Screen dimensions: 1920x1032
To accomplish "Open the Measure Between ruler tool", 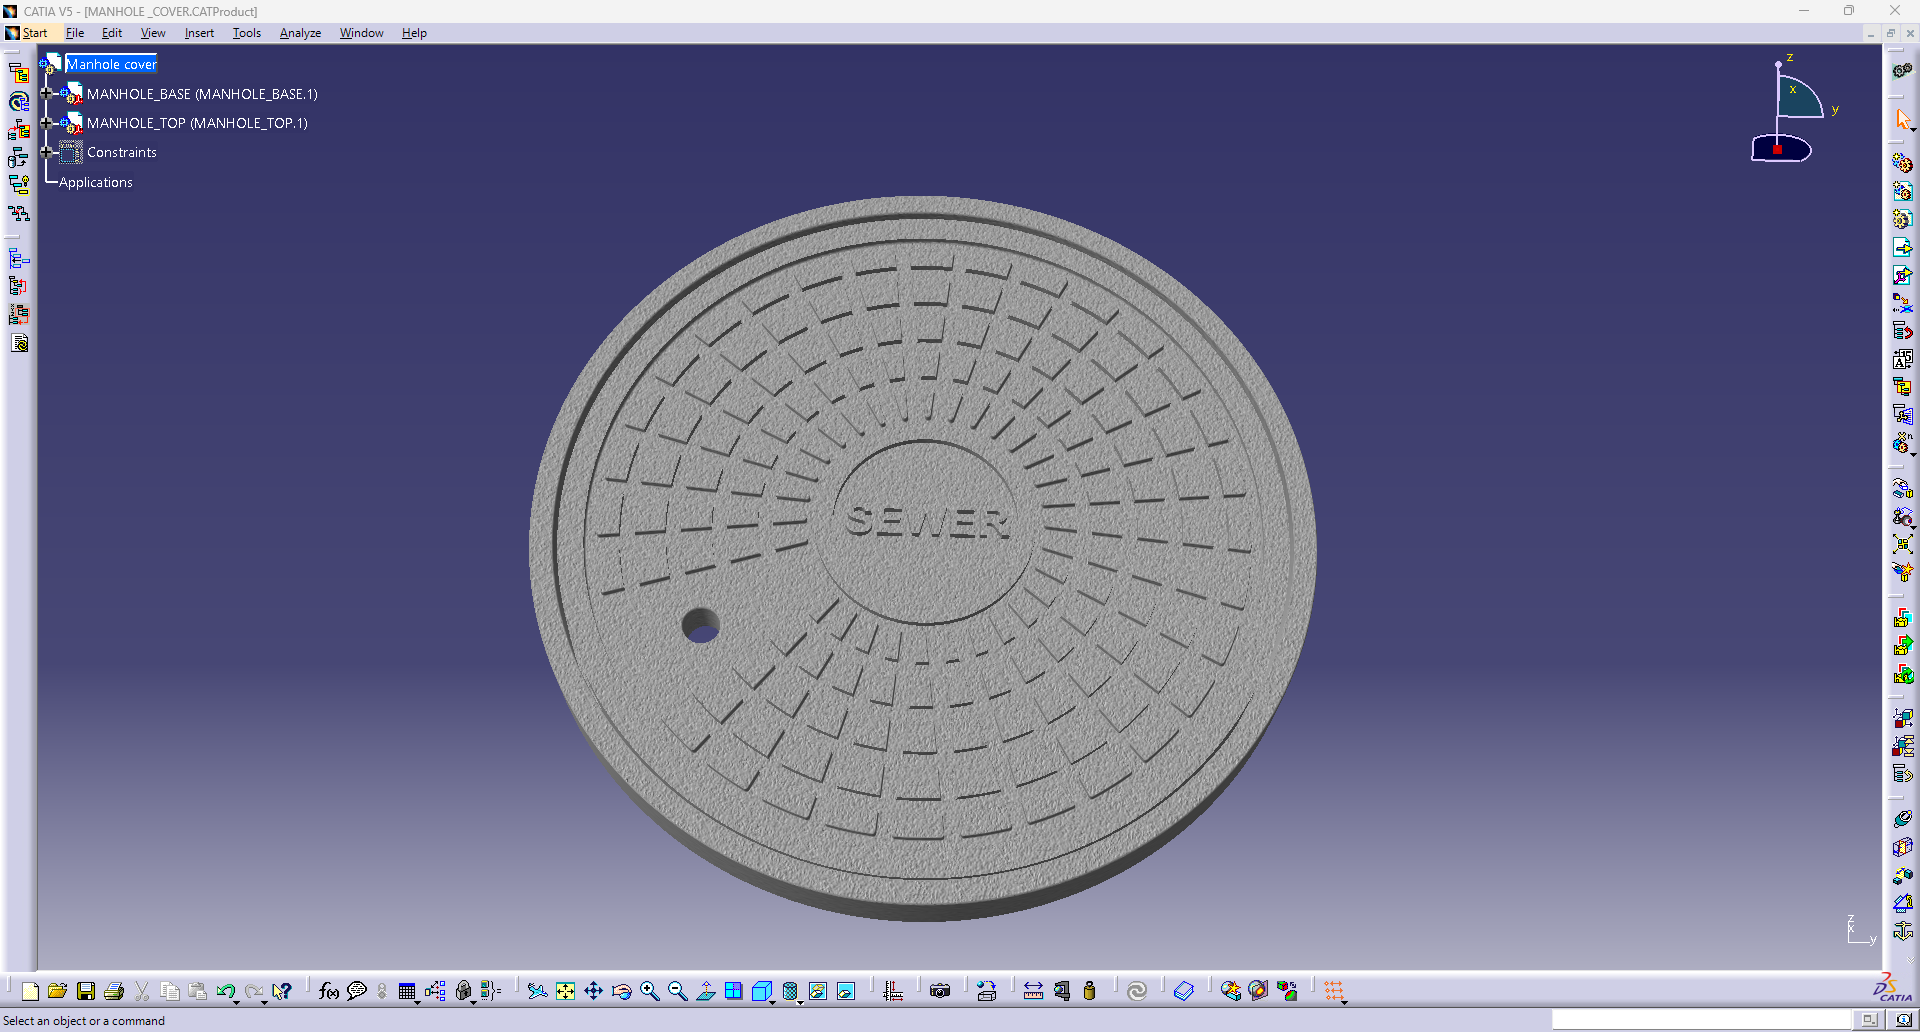I will [x=1033, y=991].
